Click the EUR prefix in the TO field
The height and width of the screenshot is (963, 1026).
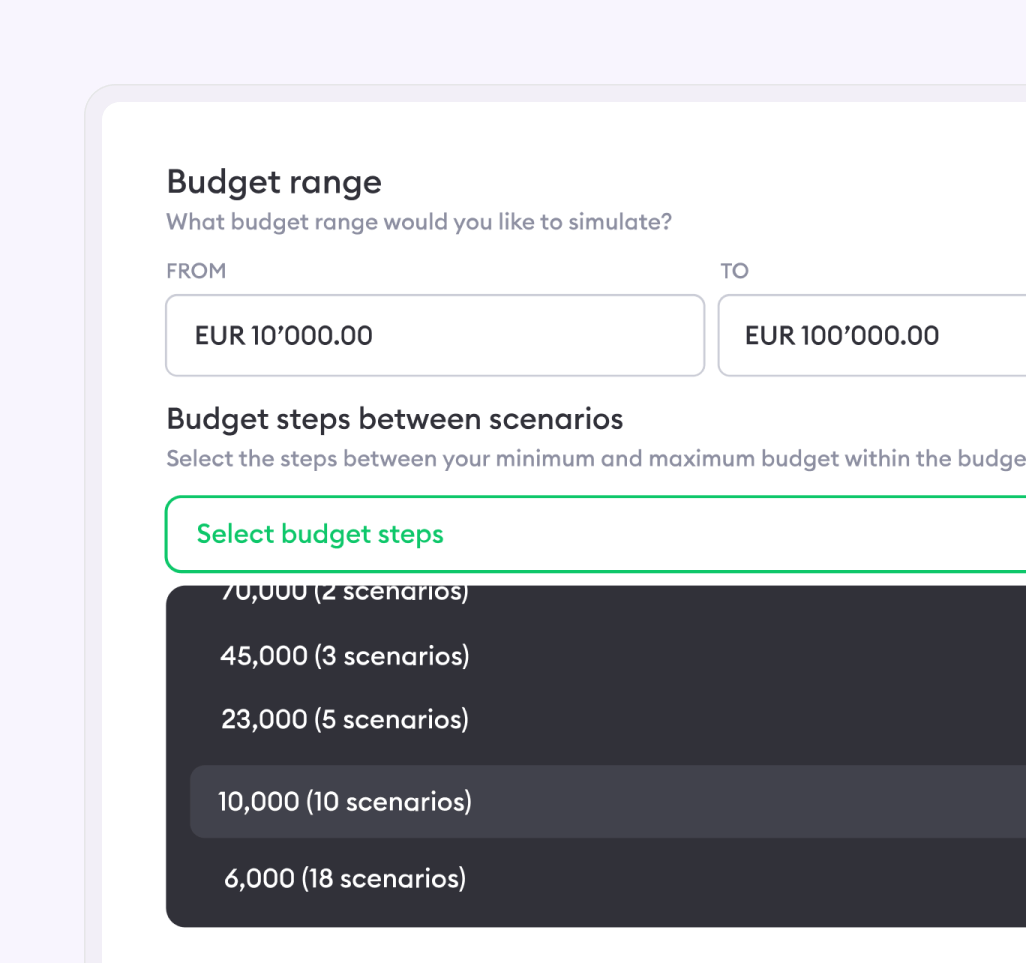point(769,335)
